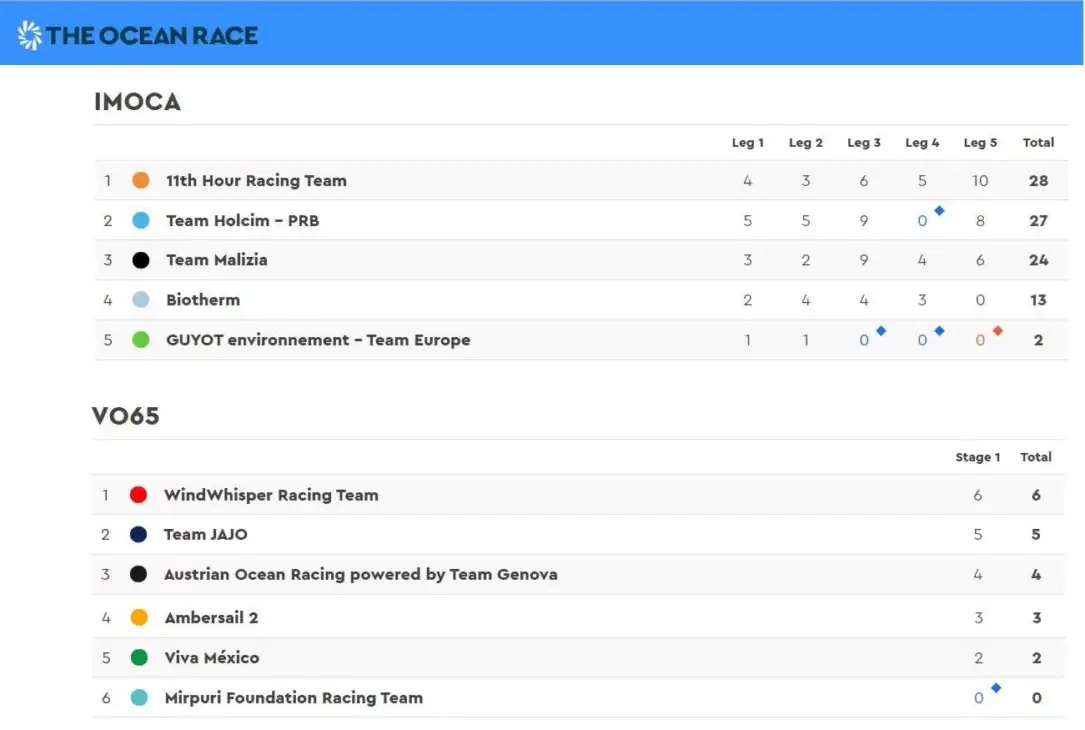Click the blue diamond on Team Holcim Leg 4

(939, 210)
